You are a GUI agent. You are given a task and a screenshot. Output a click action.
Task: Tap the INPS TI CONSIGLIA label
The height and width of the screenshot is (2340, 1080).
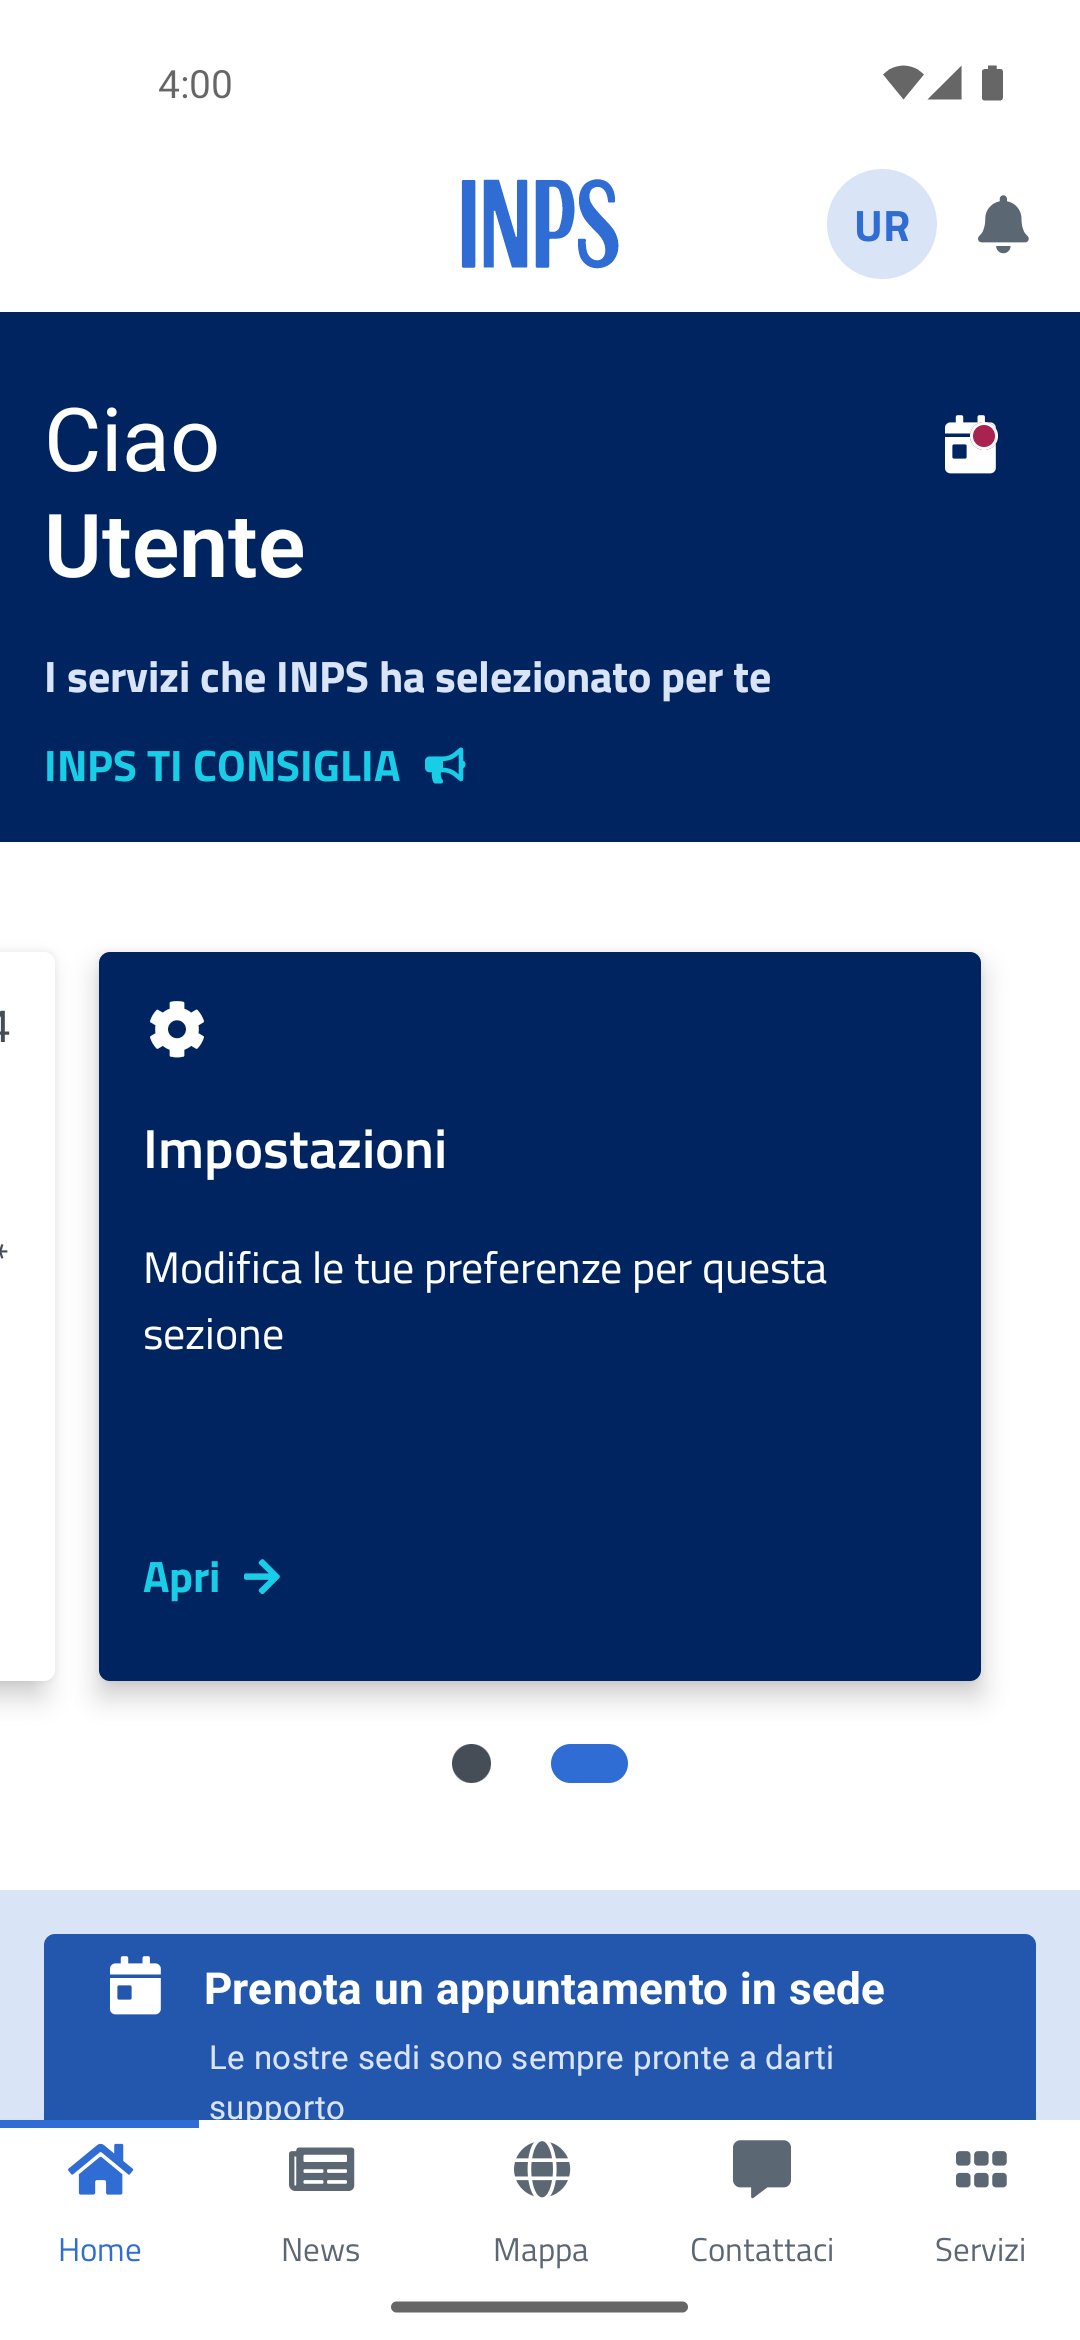(x=223, y=766)
